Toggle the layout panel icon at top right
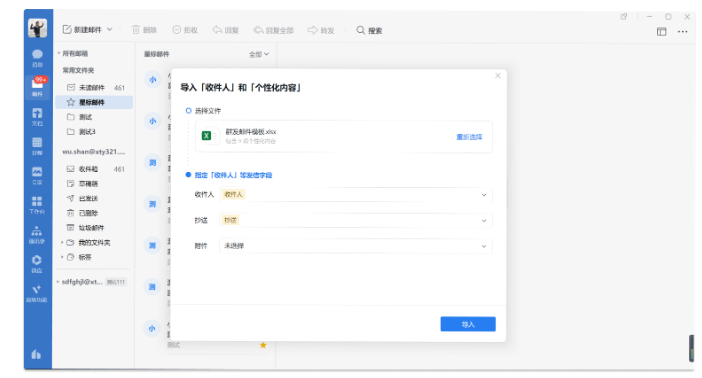Screen dimensions: 702x378 point(661,31)
